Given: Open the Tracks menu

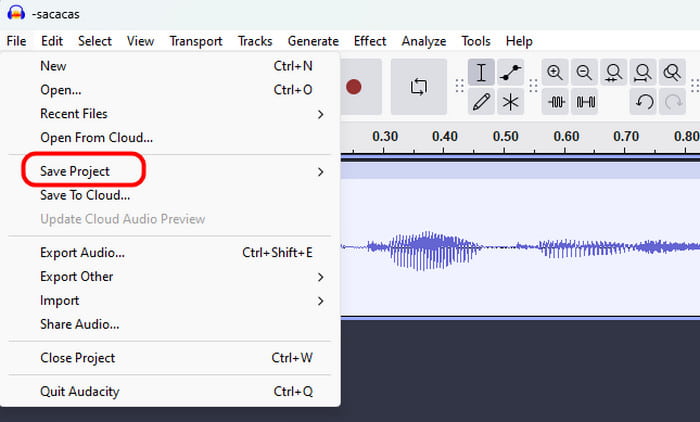Looking at the screenshot, I should click(255, 41).
